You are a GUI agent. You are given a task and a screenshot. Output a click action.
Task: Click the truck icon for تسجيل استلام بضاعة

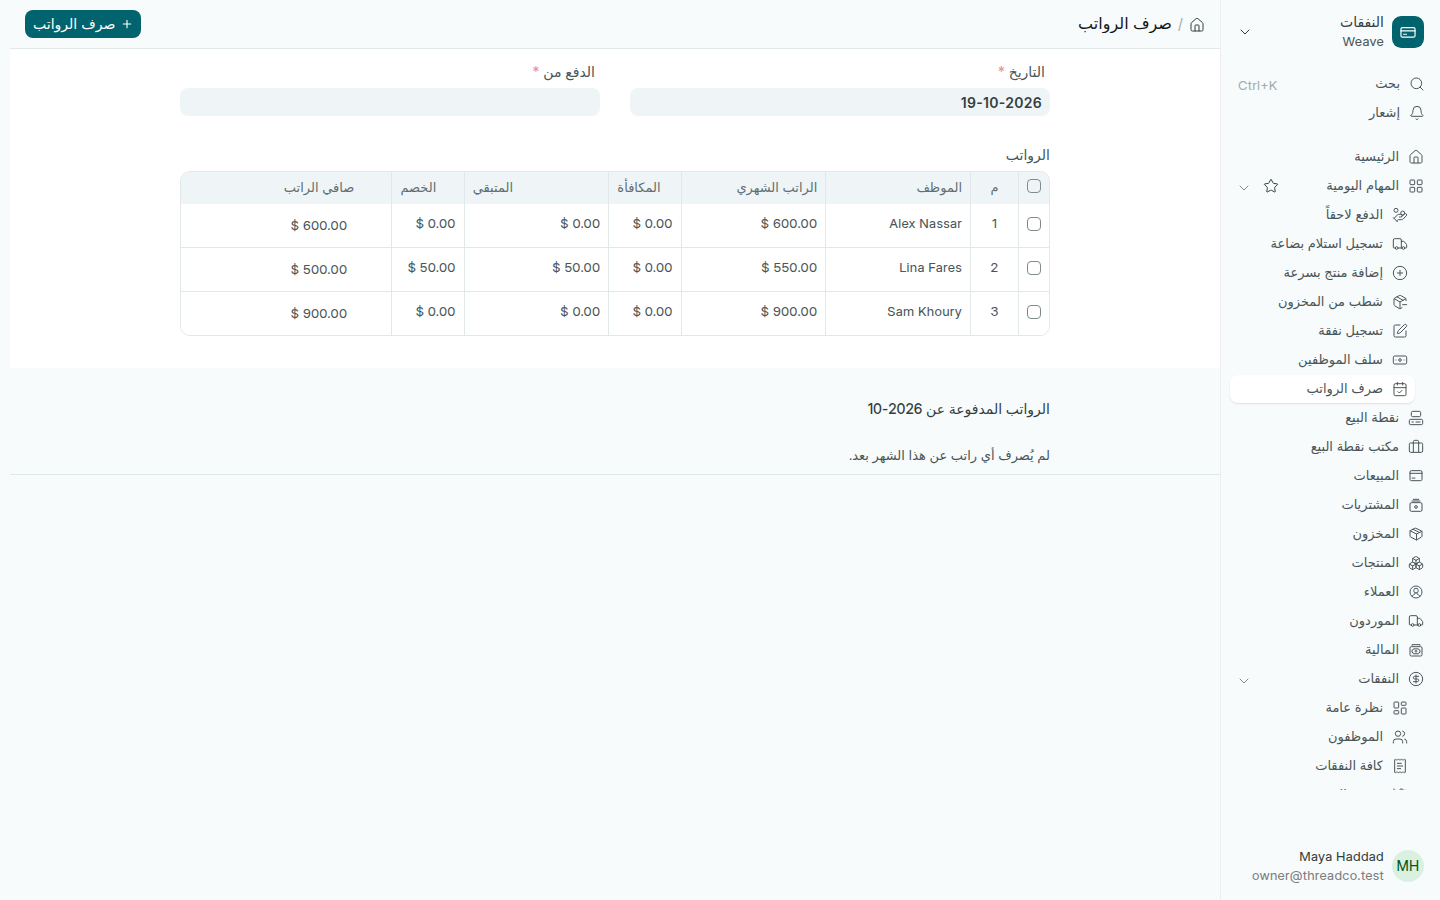[1400, 244]
